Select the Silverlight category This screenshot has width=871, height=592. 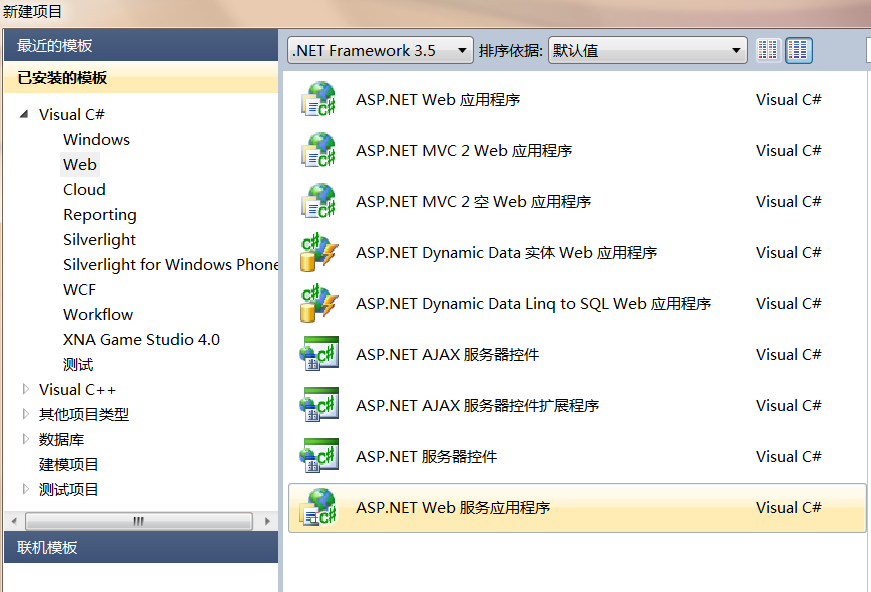coord(99,239)
